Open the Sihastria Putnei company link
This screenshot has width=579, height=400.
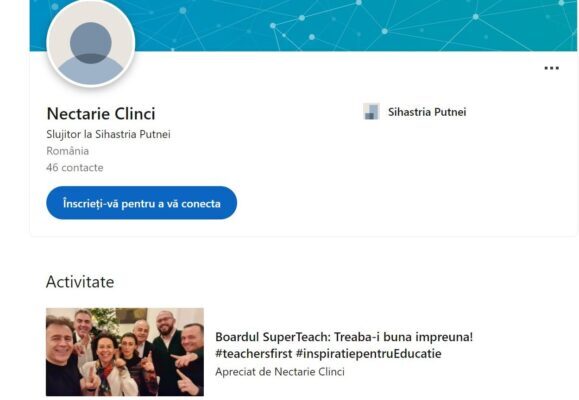(427, 112)
